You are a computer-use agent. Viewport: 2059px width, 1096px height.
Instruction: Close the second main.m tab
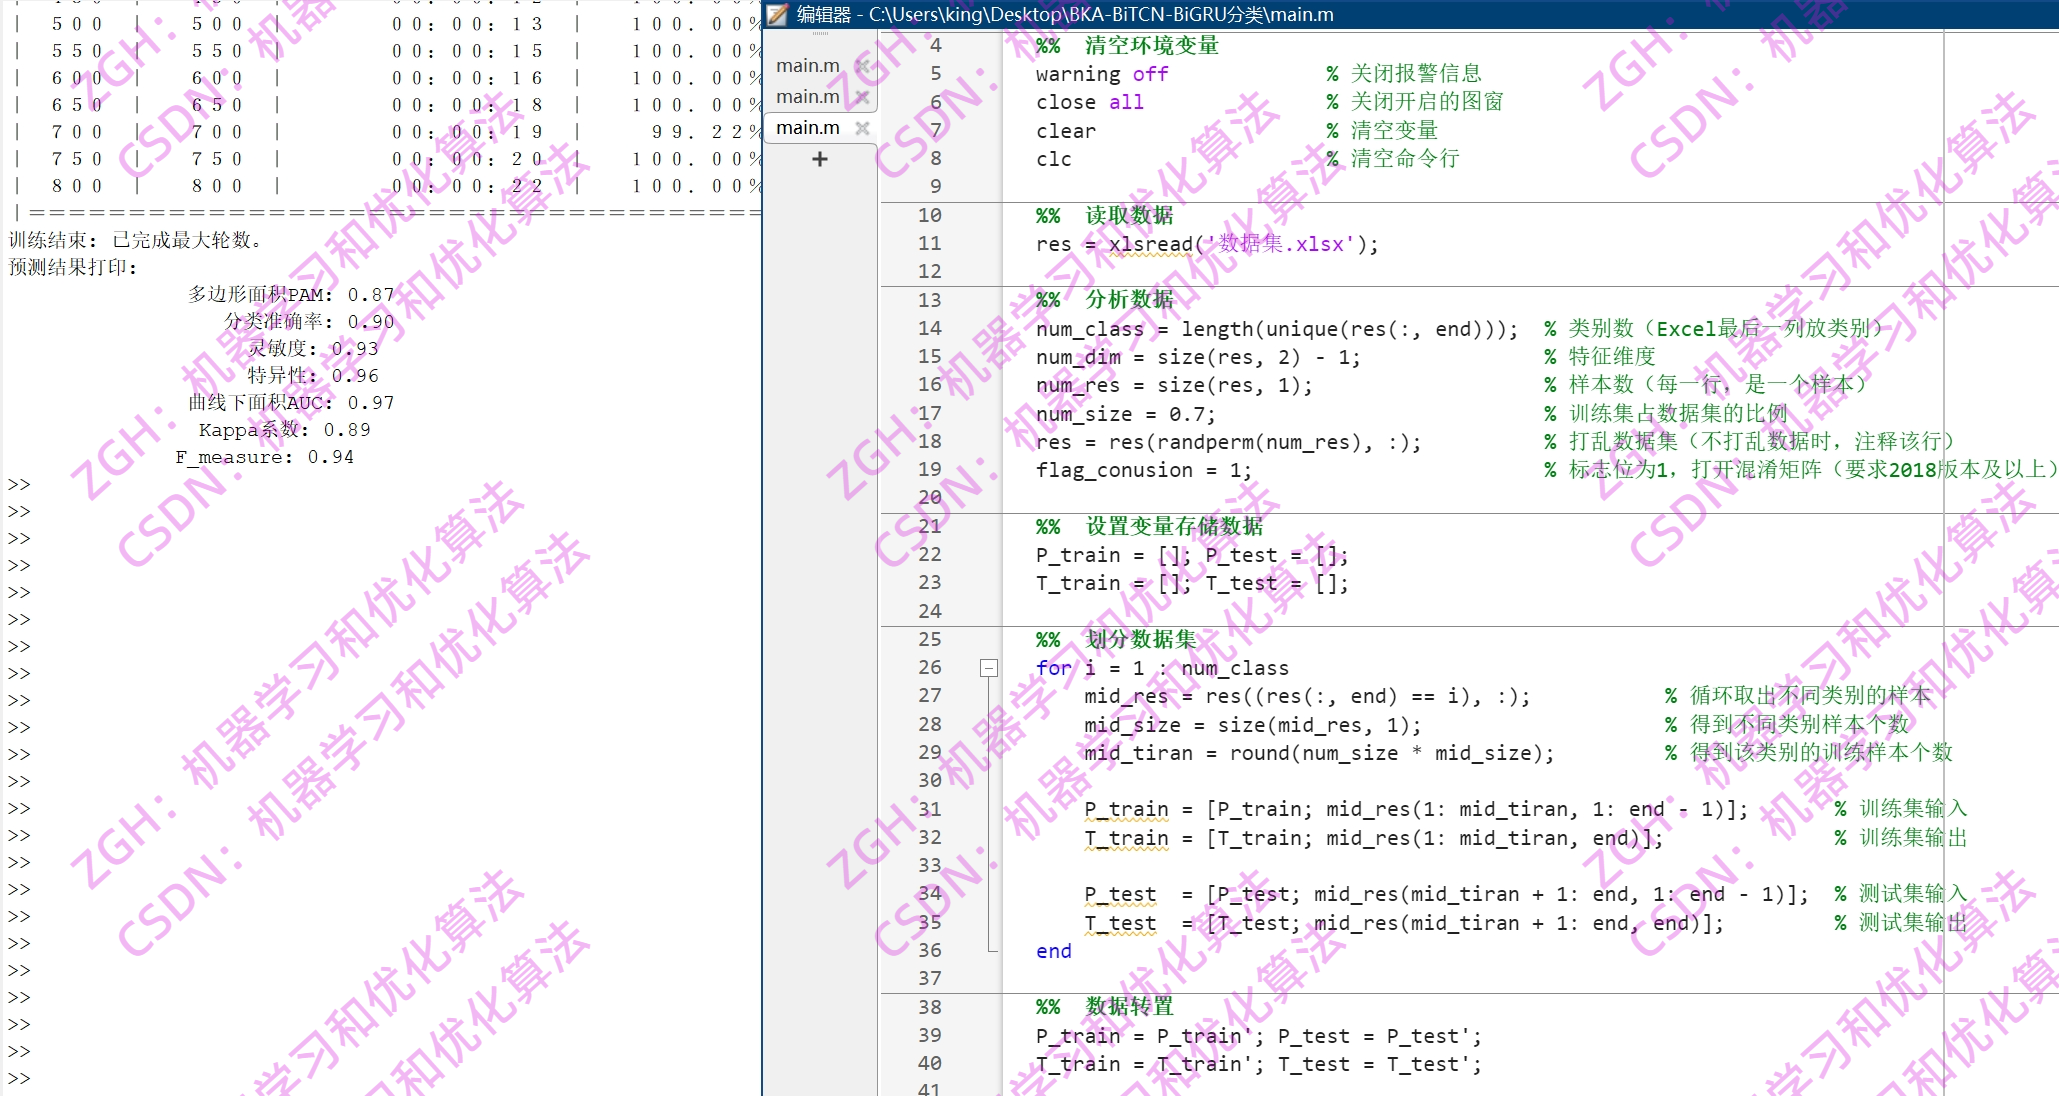[862, 97]
